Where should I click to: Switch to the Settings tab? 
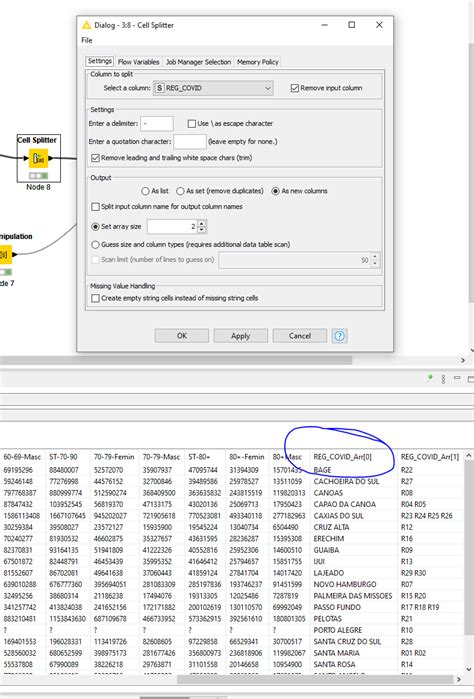pyautogui.click(x=99, y=61)
